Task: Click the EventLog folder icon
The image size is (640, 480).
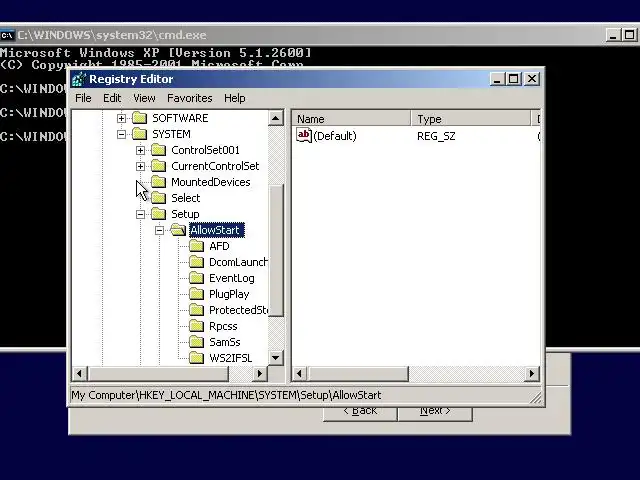Action: (x=196, y=278)
